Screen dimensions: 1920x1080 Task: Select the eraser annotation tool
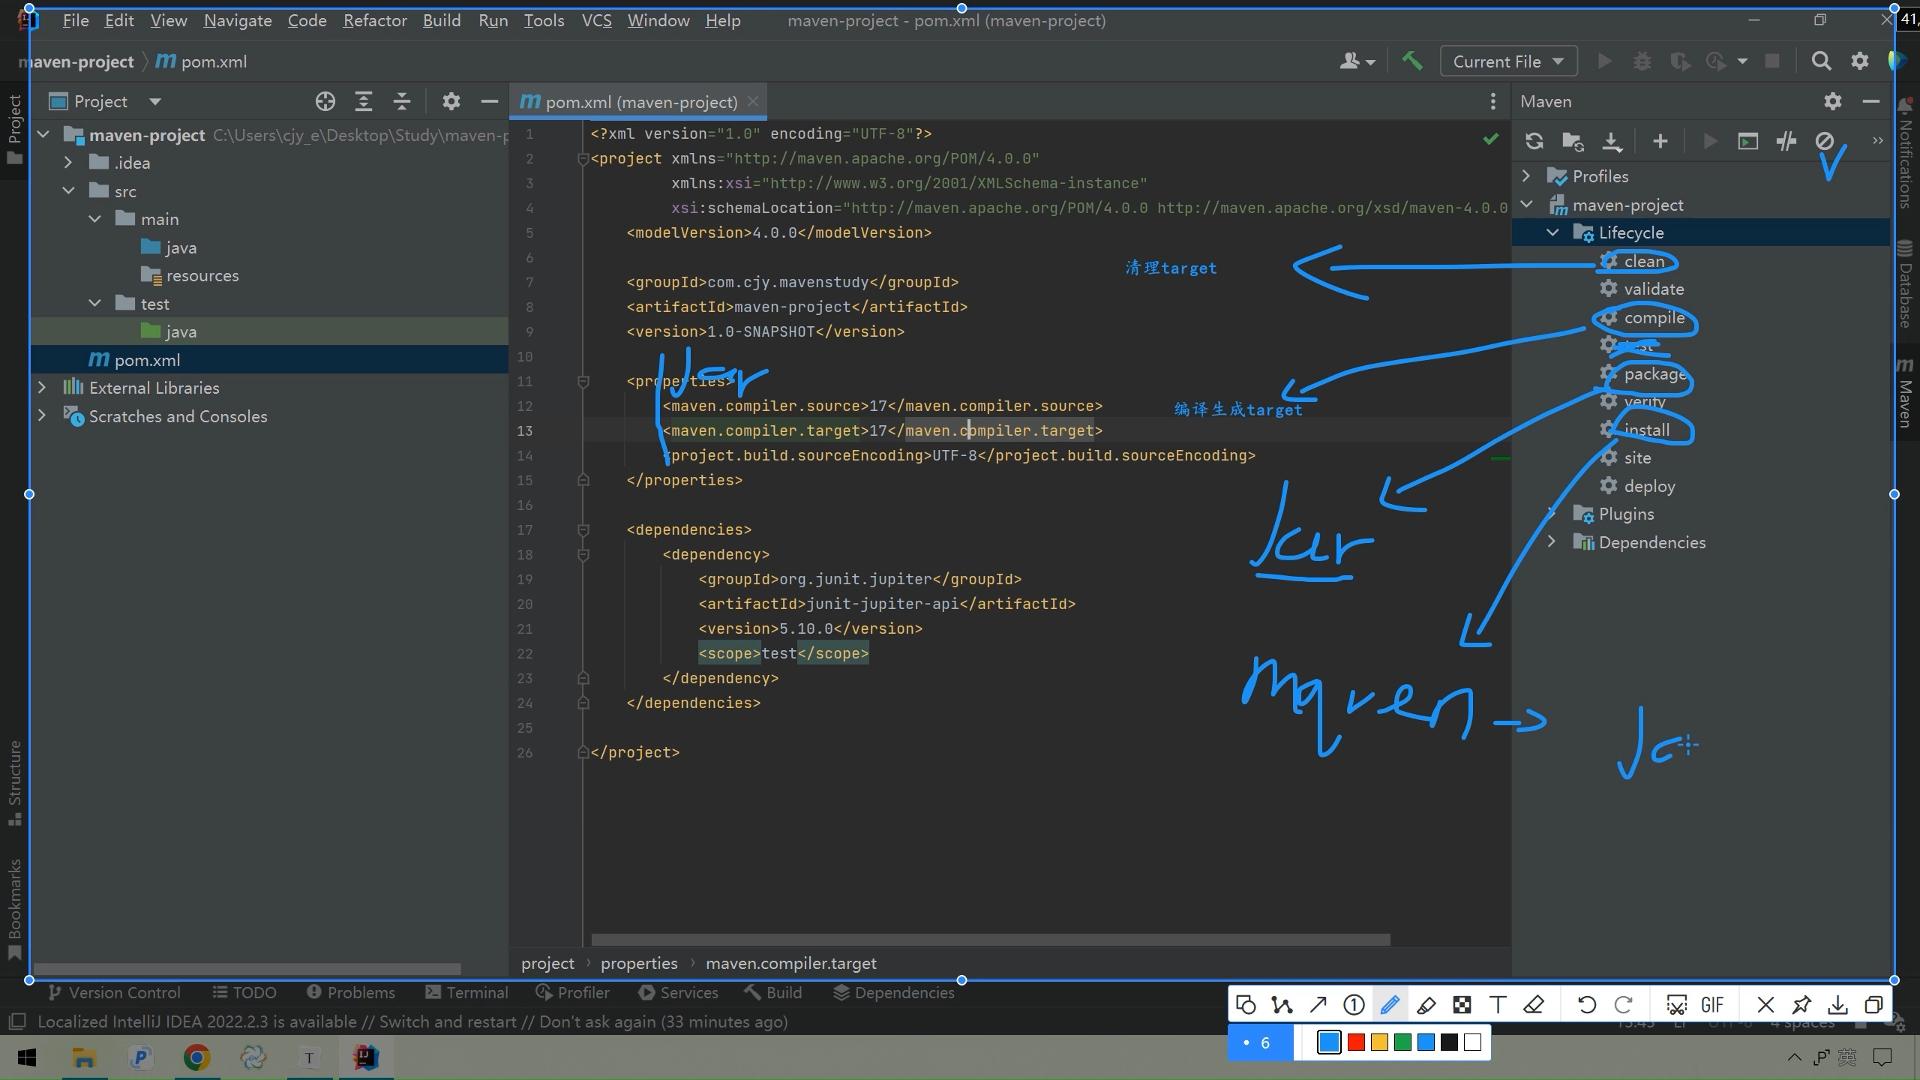pos(1534,1005)
